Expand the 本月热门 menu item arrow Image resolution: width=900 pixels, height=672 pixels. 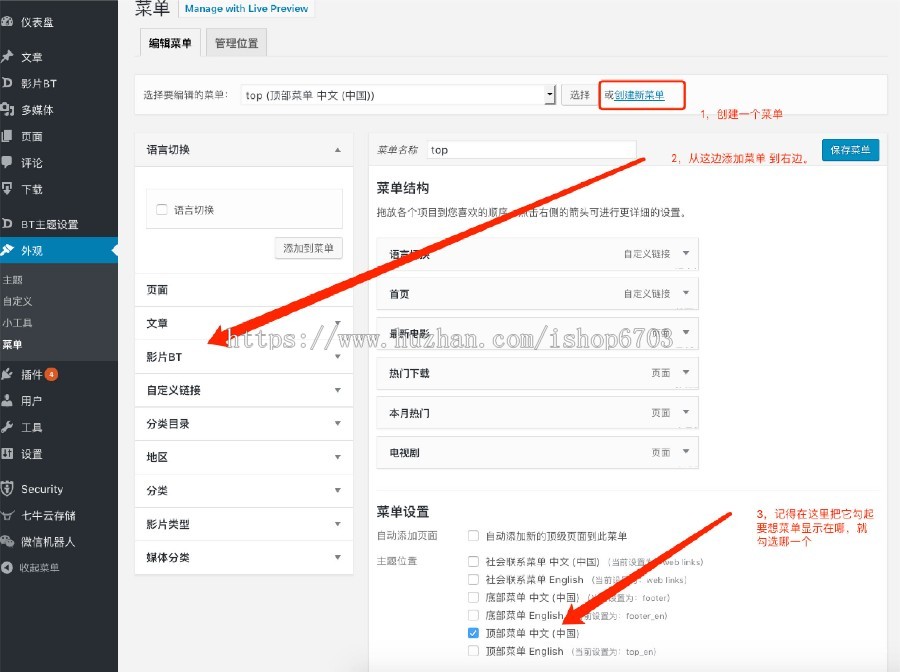pos(685,411)
